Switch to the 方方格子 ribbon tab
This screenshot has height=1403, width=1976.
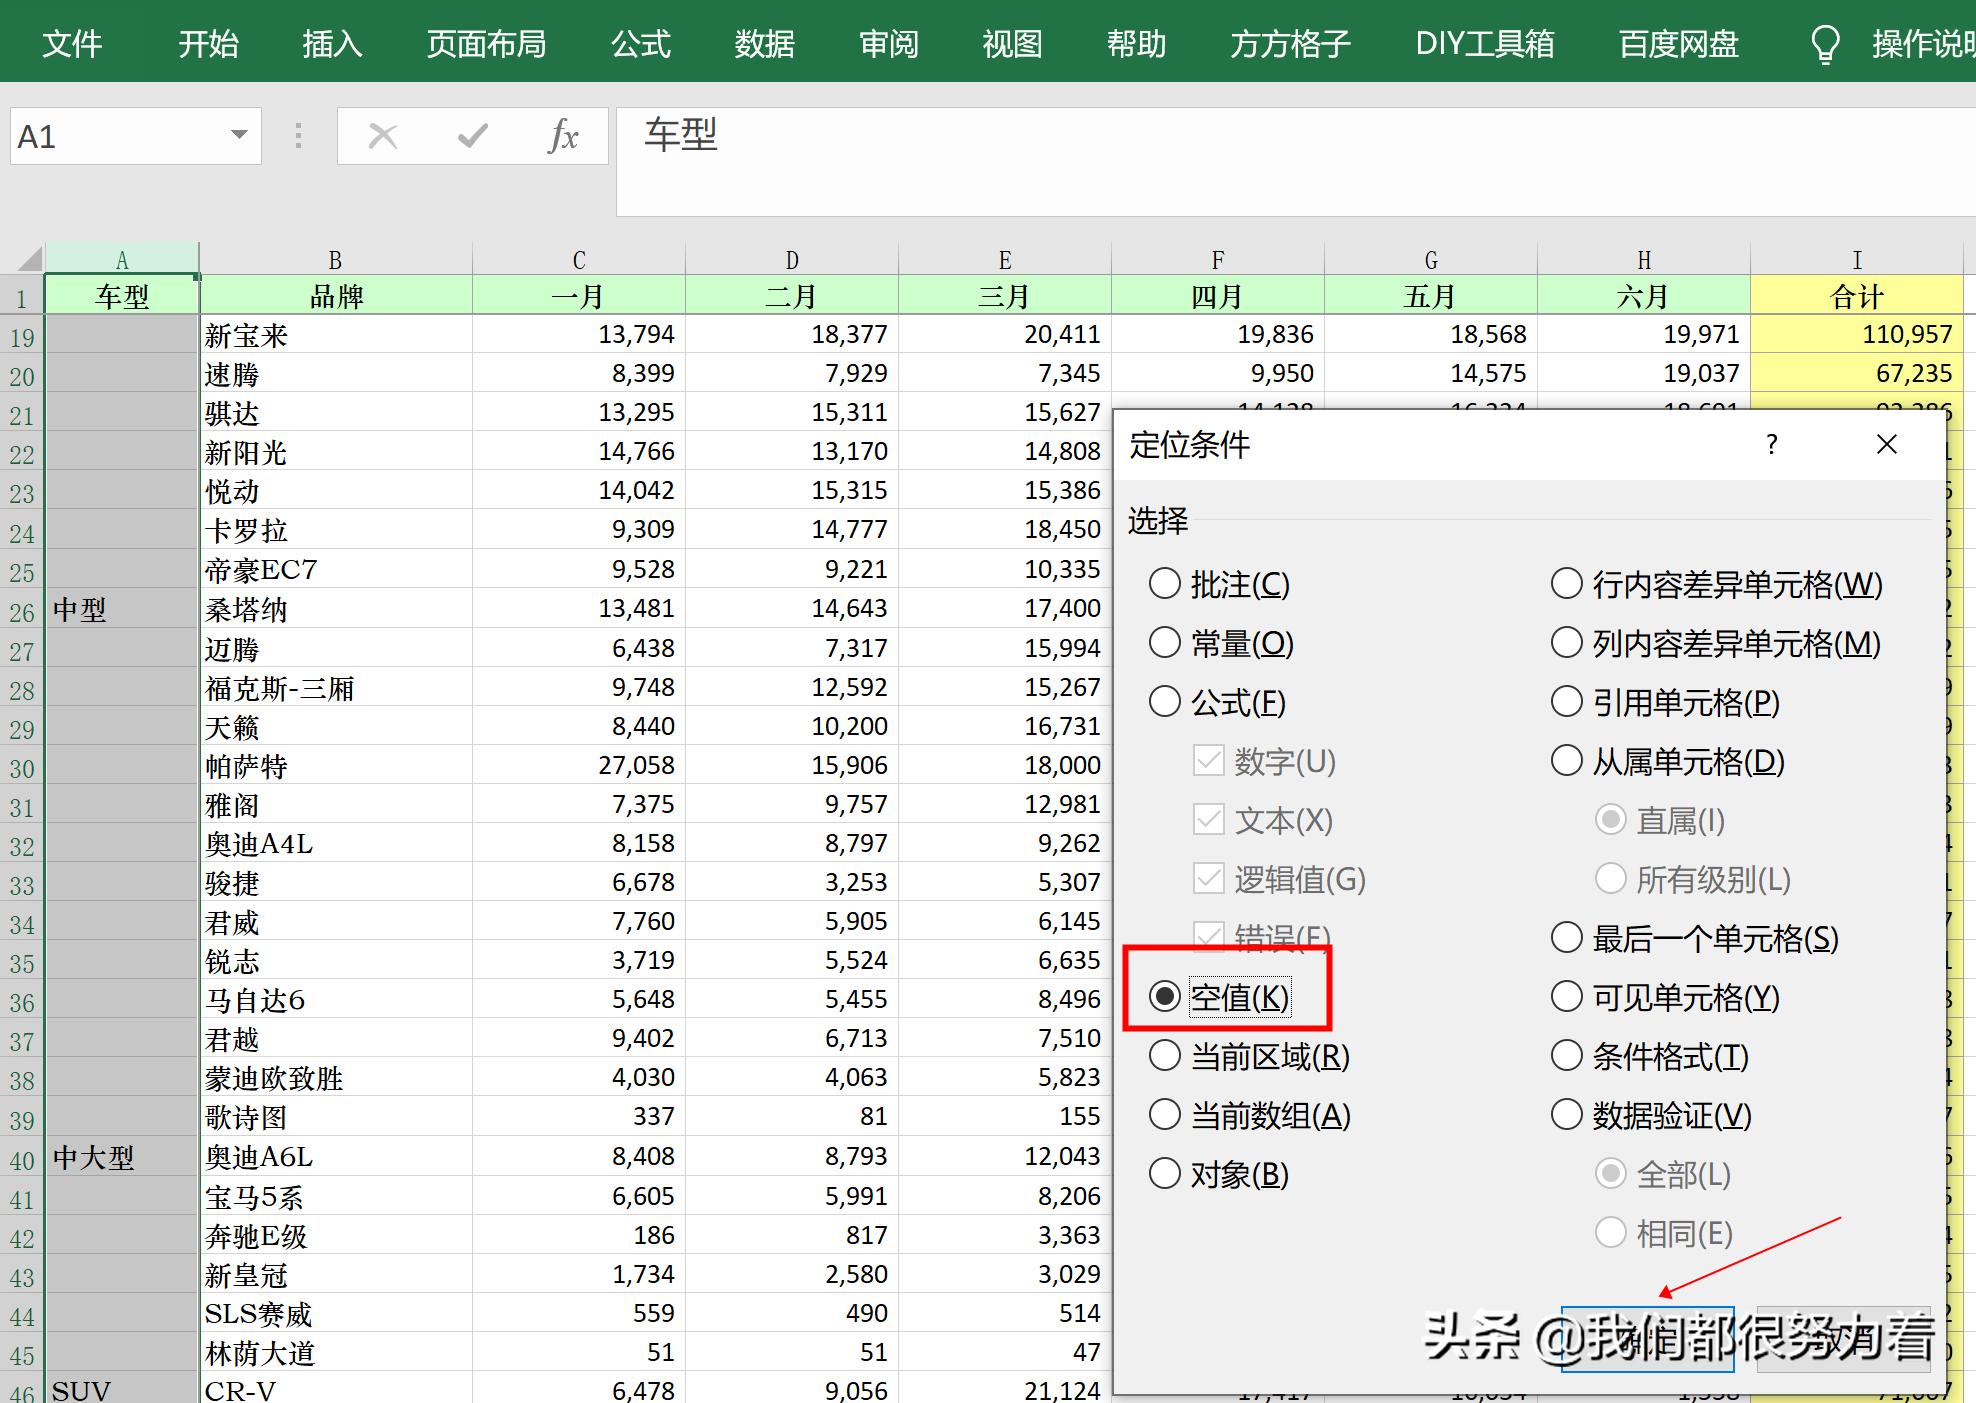point(1289,42)
